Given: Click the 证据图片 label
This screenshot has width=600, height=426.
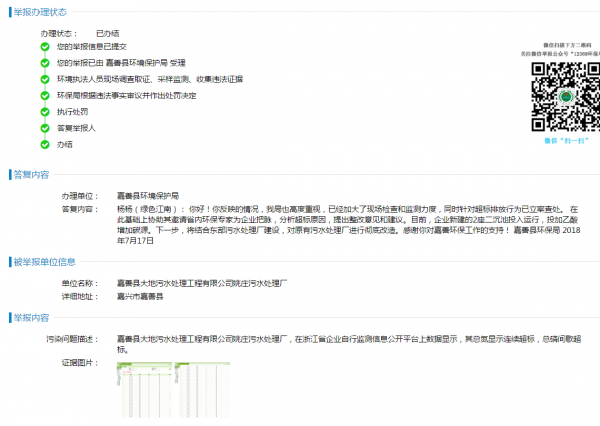Looking at the screenshot, I should tap(80, 362).
